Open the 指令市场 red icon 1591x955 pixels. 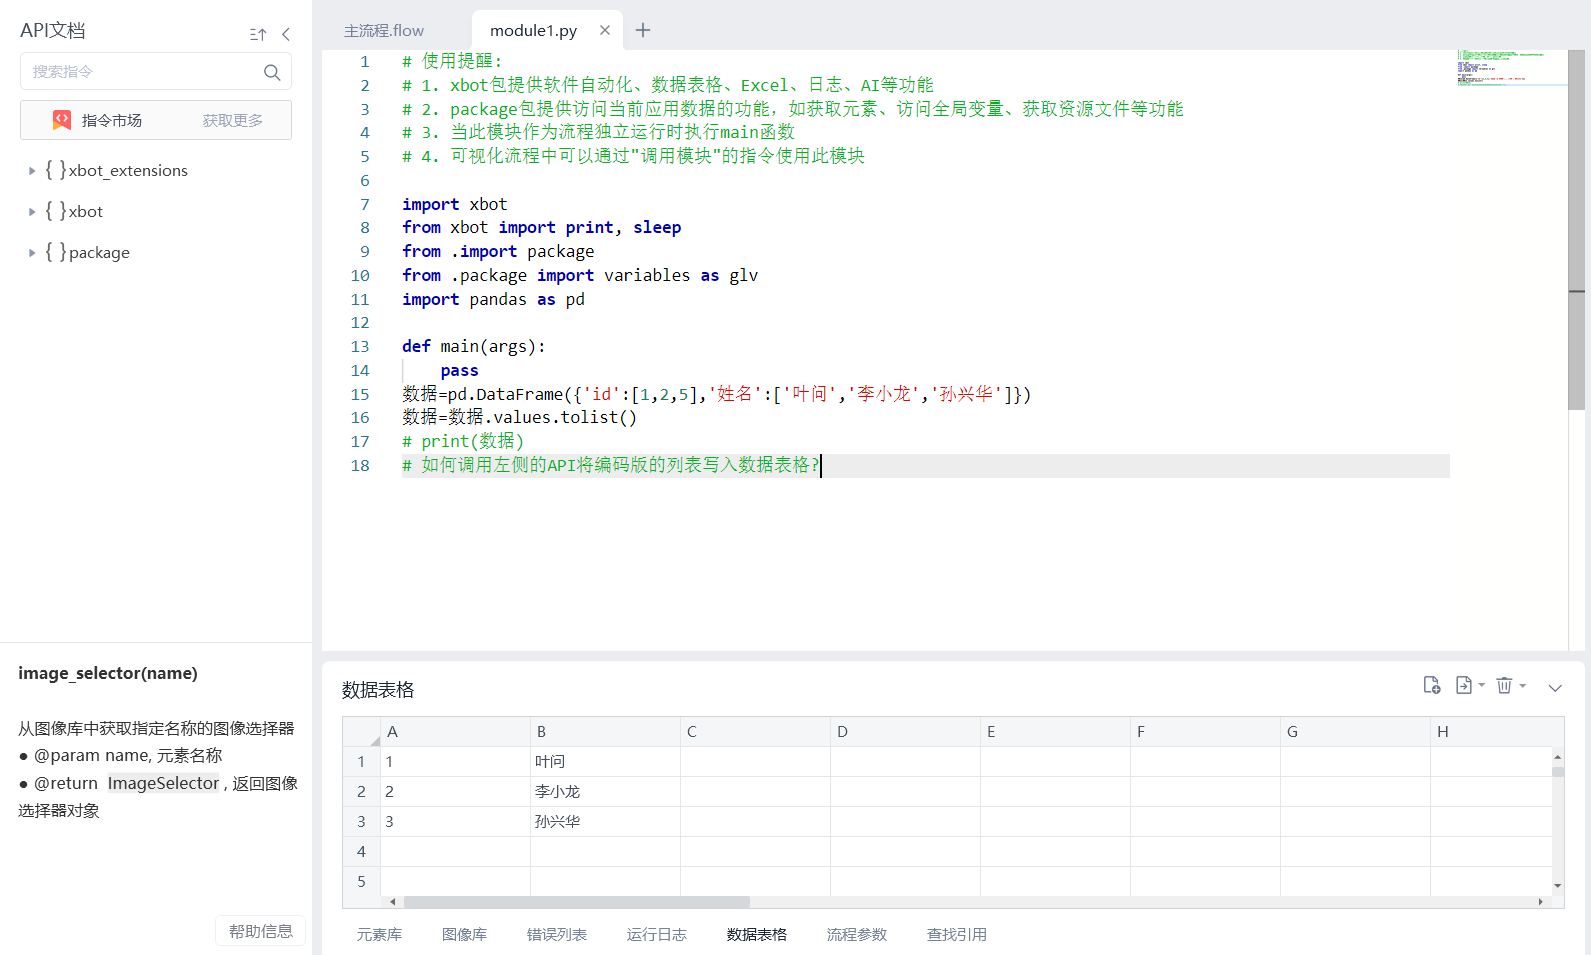click(62, 120)
